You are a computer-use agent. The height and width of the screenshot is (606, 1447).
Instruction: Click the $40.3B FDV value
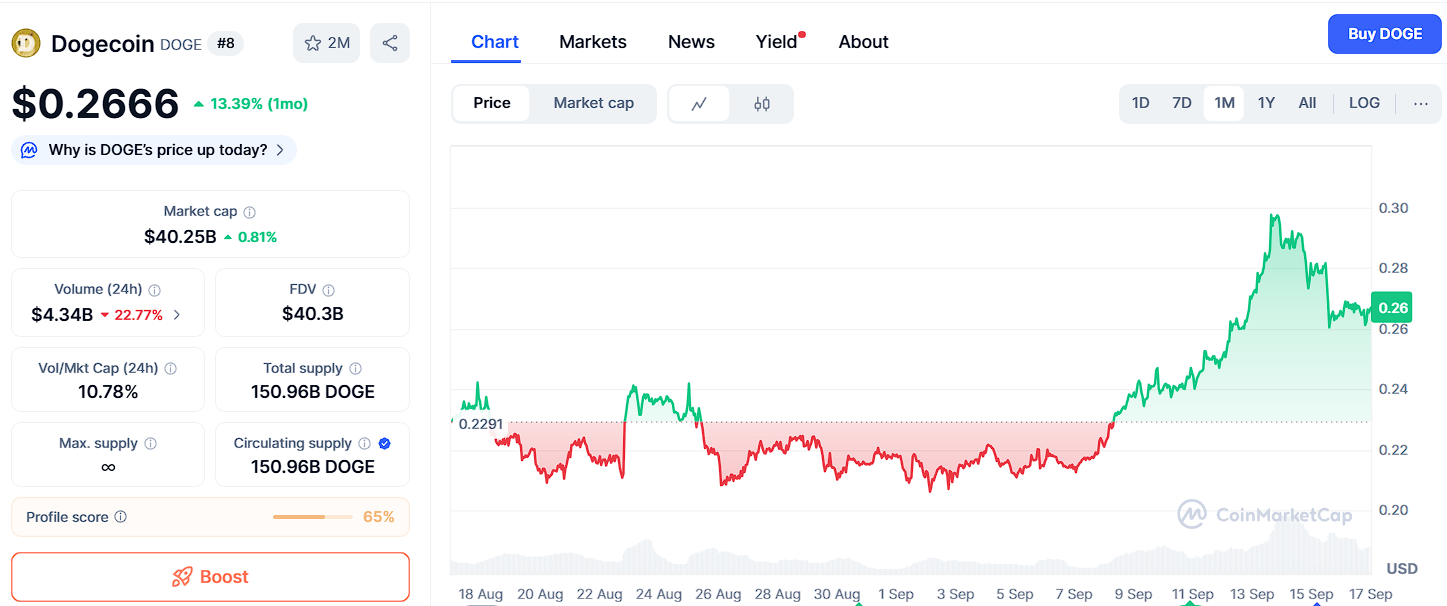click(313, 314)
